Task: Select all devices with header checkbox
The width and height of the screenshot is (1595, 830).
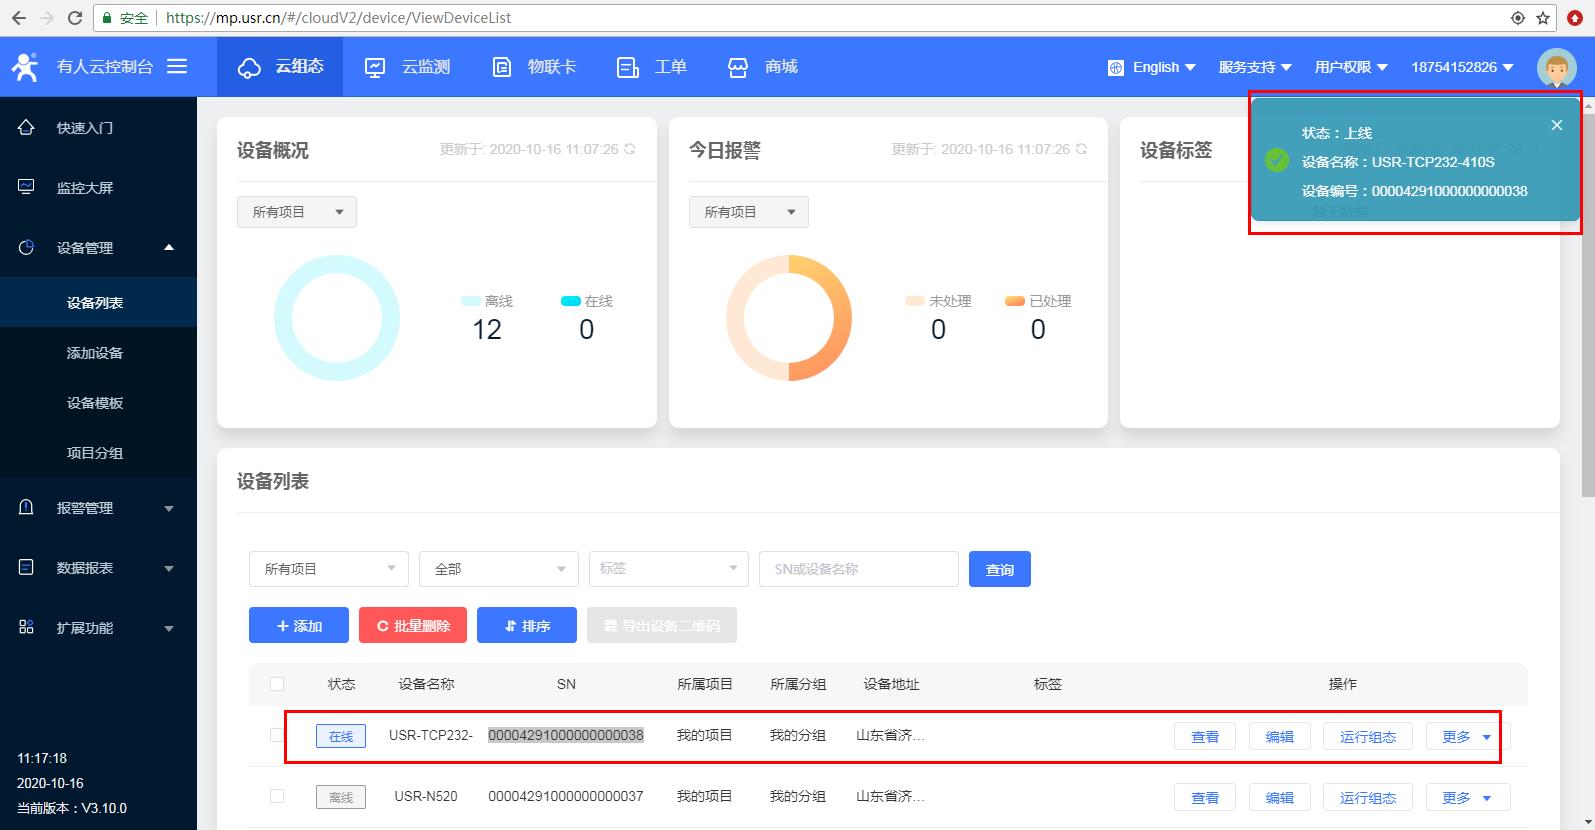Action: tap(277, 684)
